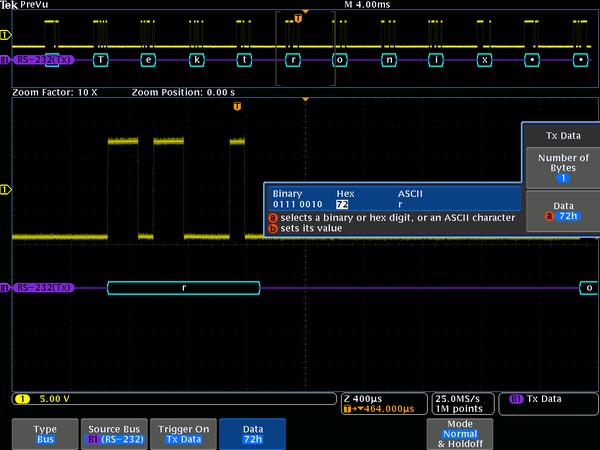This screenshot has width=600, height=450.
Task: Click the channel 1 marker in the overview
Action: 6,35
